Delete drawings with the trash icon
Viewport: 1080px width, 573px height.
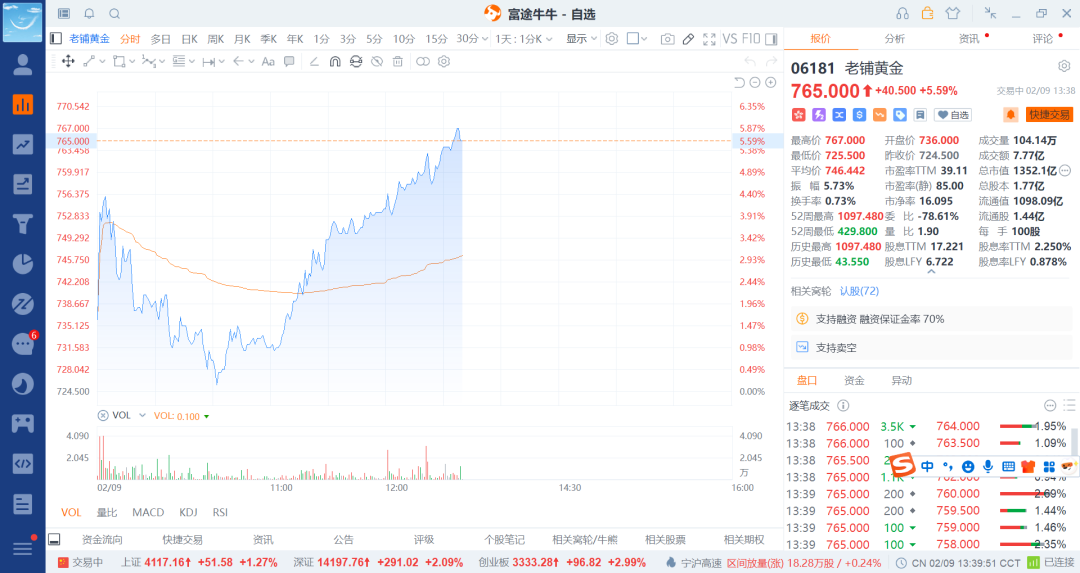pos(397,61)
